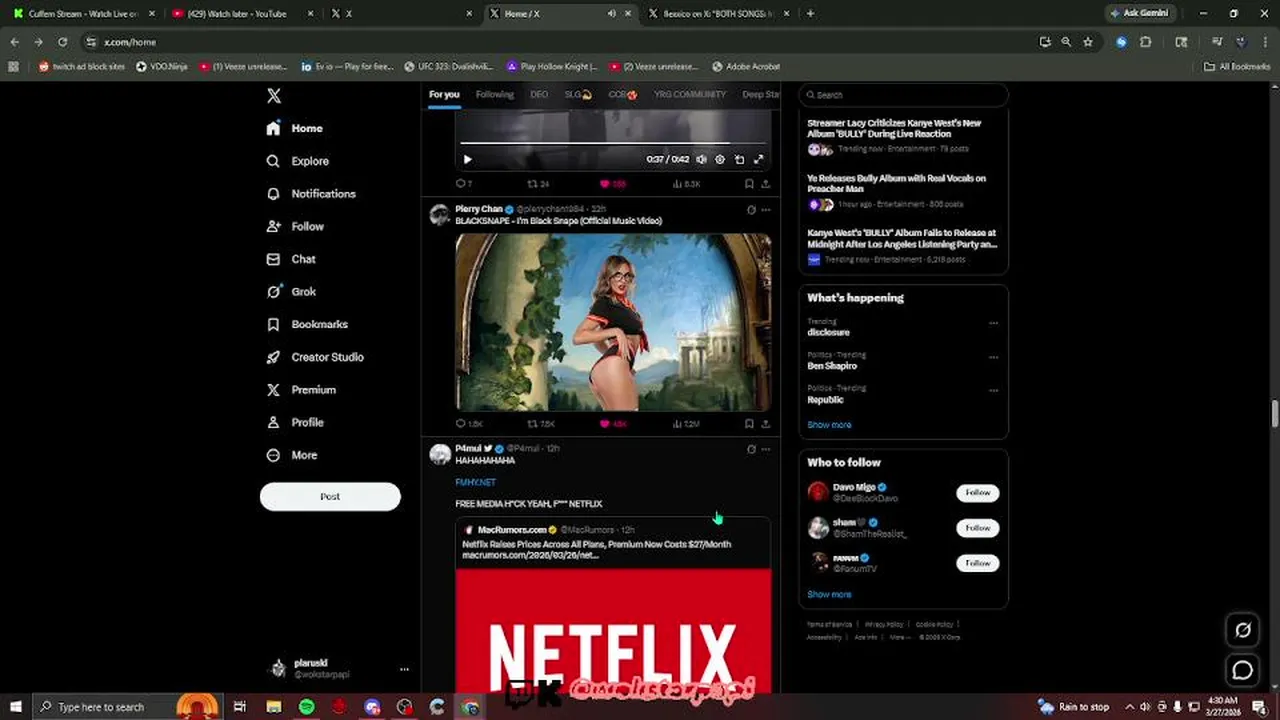Ask Grok about the P4mui post
The width and height of the screenshot is (1280, 720).
tap(751, 449)
